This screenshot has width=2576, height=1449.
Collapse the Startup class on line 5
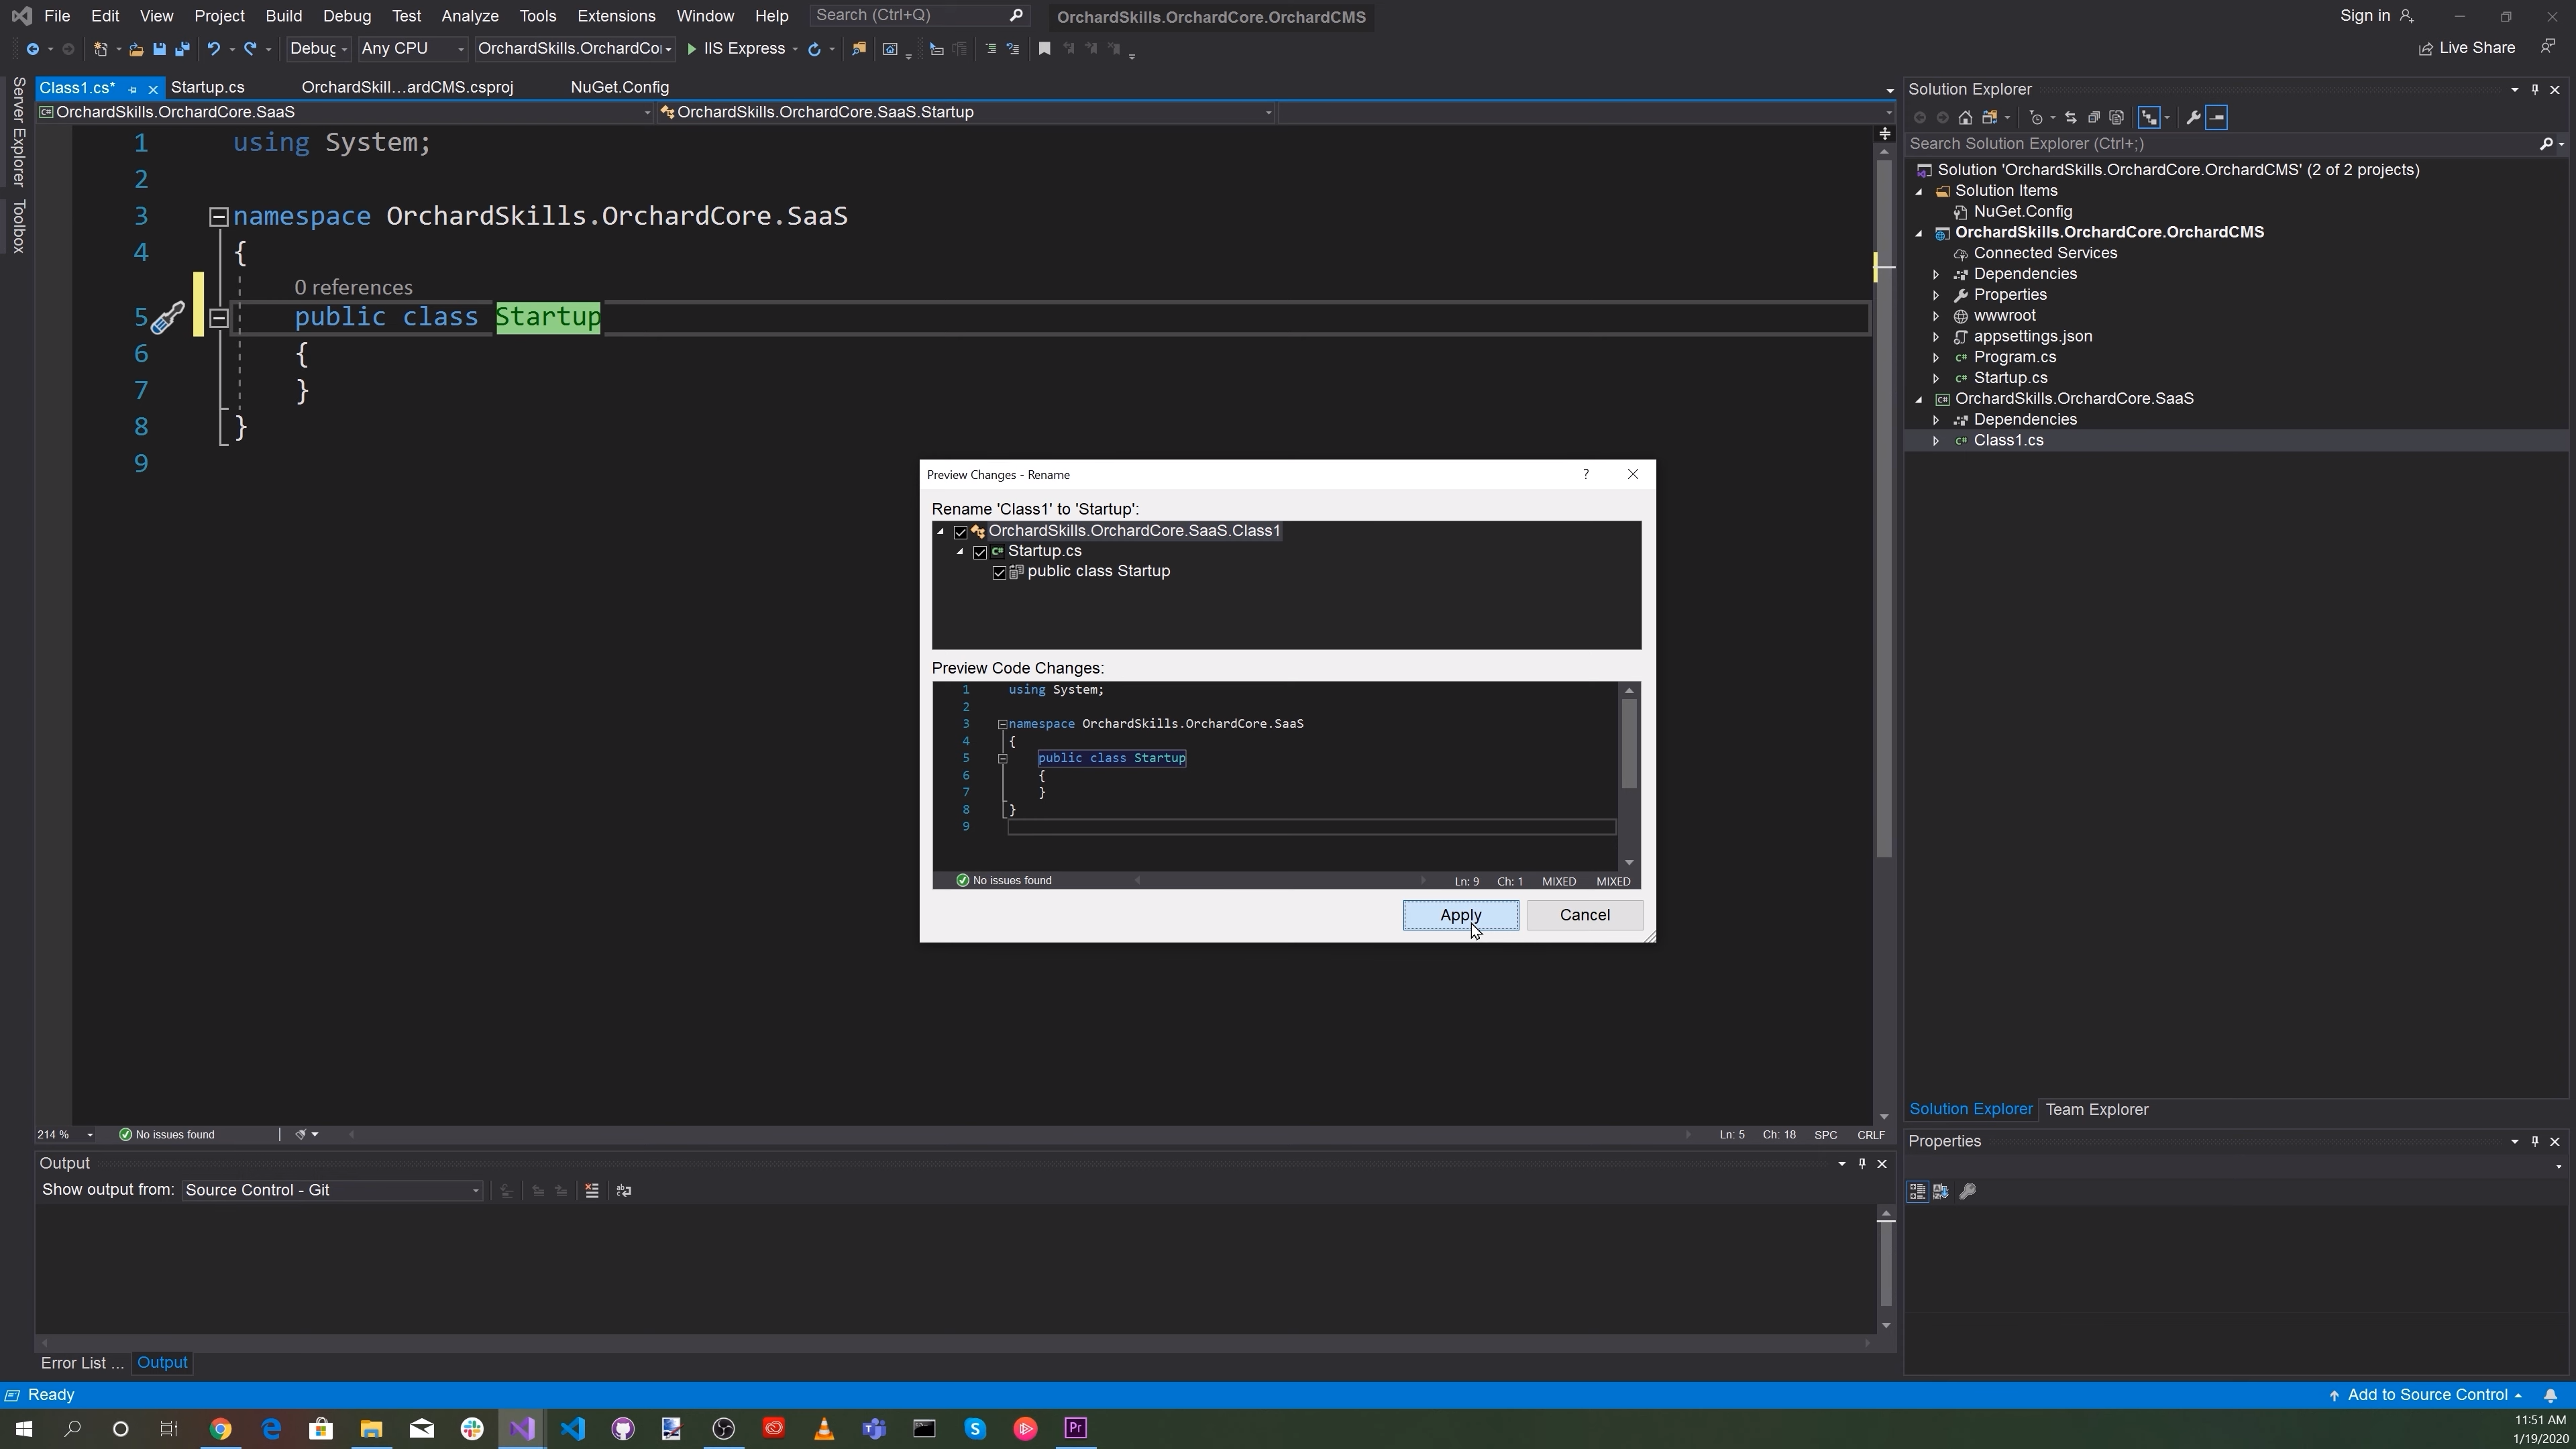[x=218, y=318]
